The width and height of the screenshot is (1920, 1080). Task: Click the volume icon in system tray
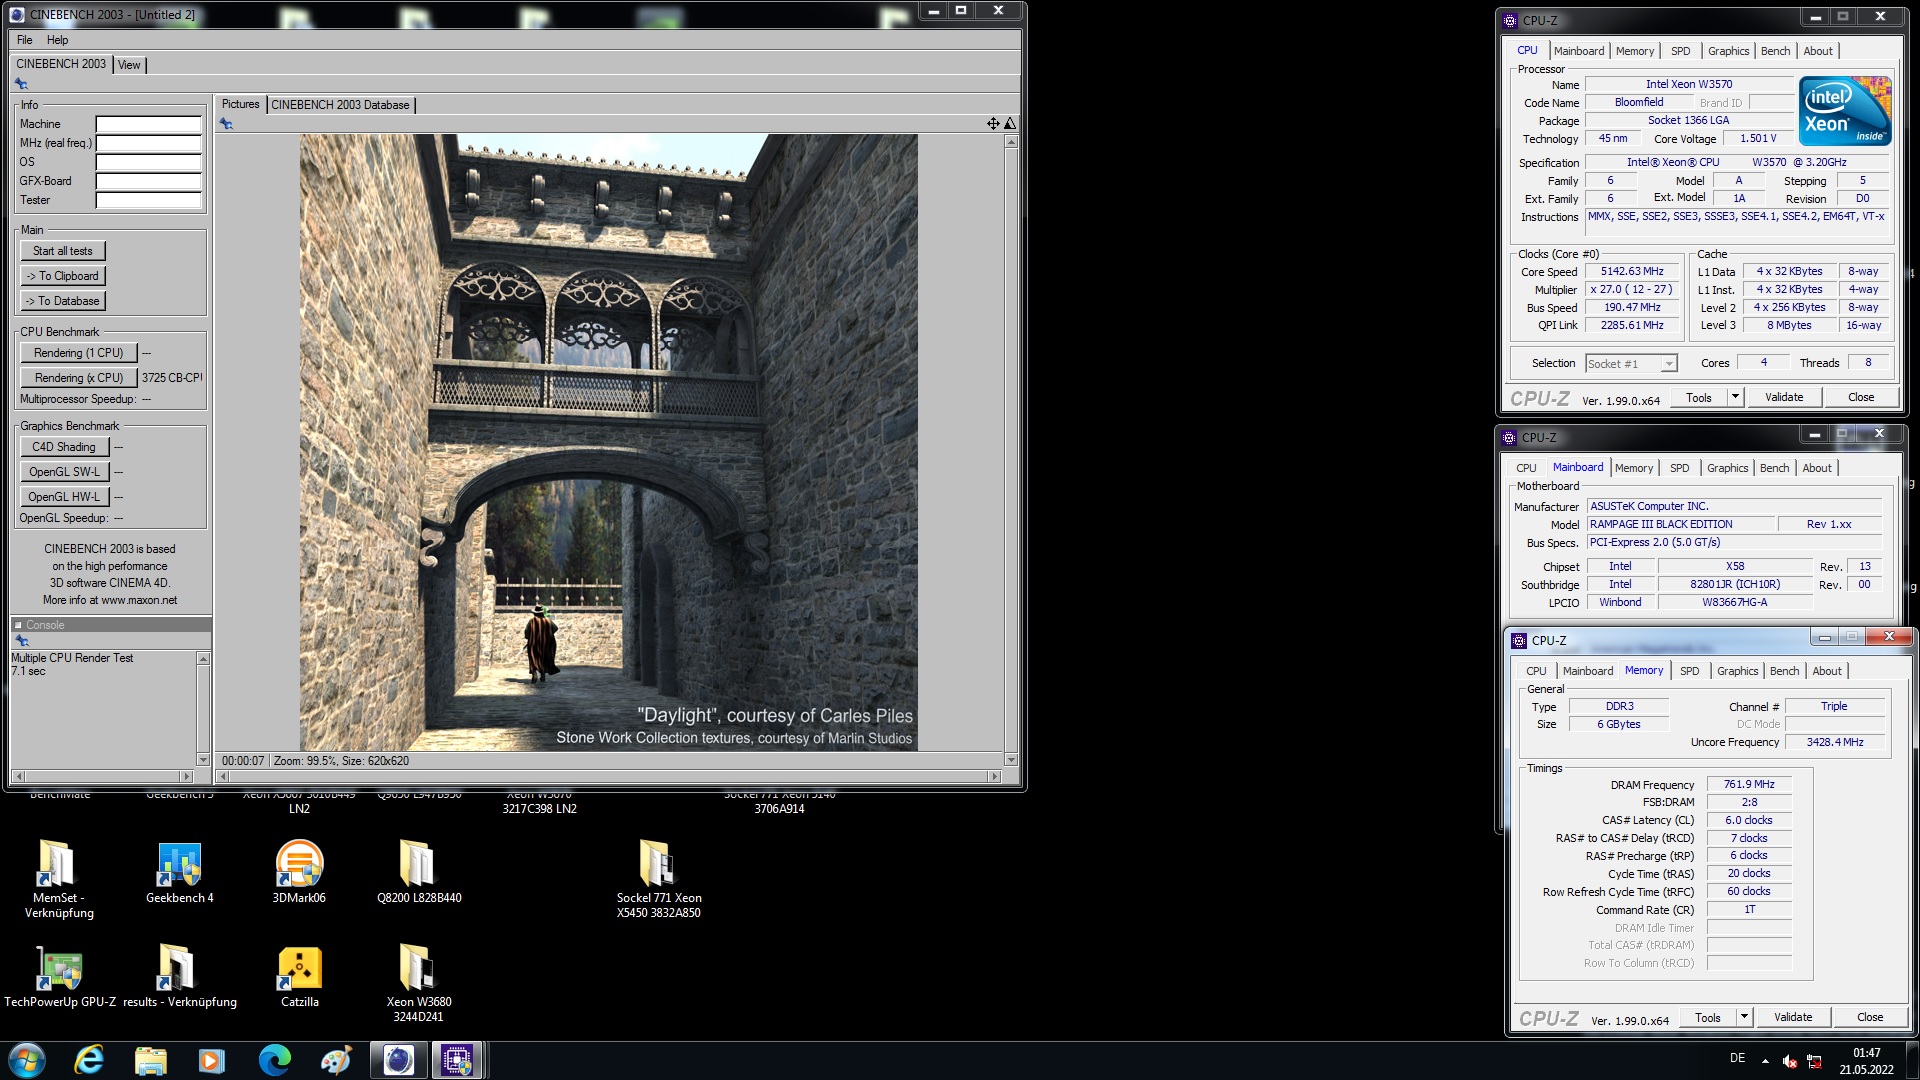pos(1790,1061)
